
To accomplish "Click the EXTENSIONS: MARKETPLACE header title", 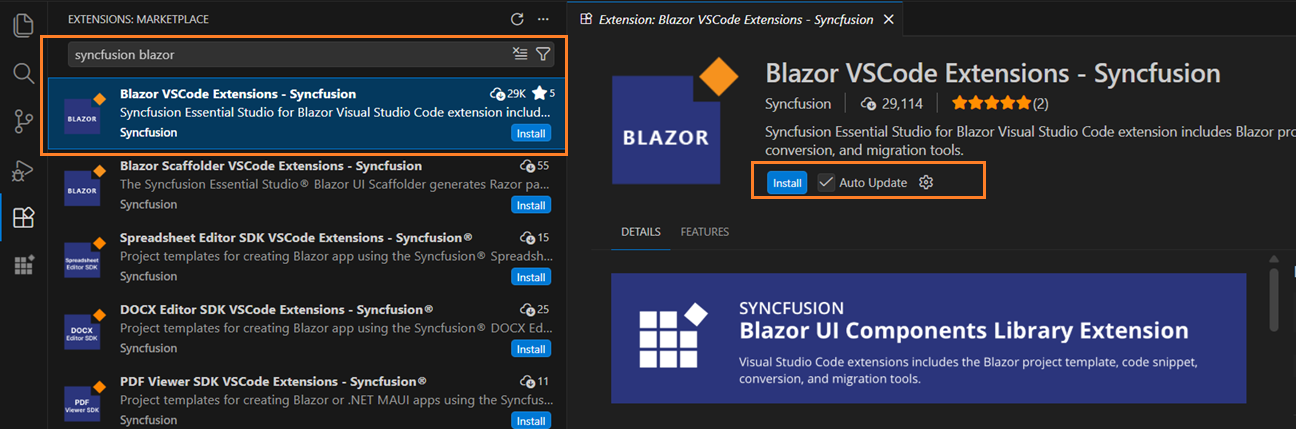I will pyautogui.click(x=138, y=19).
